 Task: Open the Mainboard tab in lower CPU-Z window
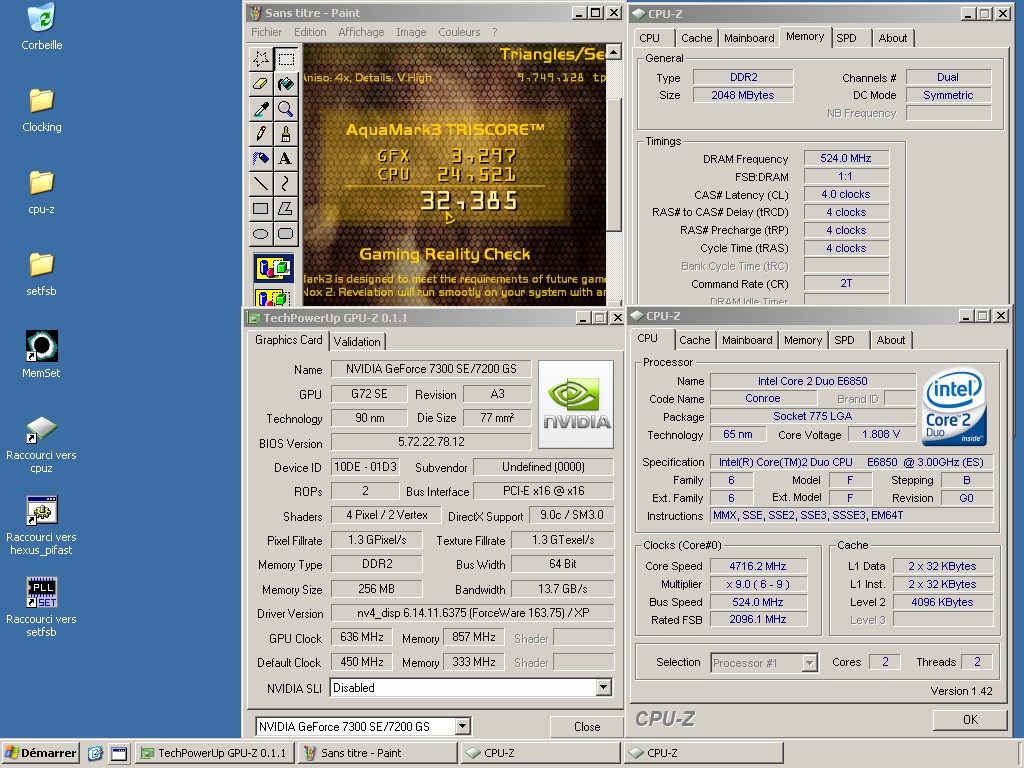pos(747,340)
